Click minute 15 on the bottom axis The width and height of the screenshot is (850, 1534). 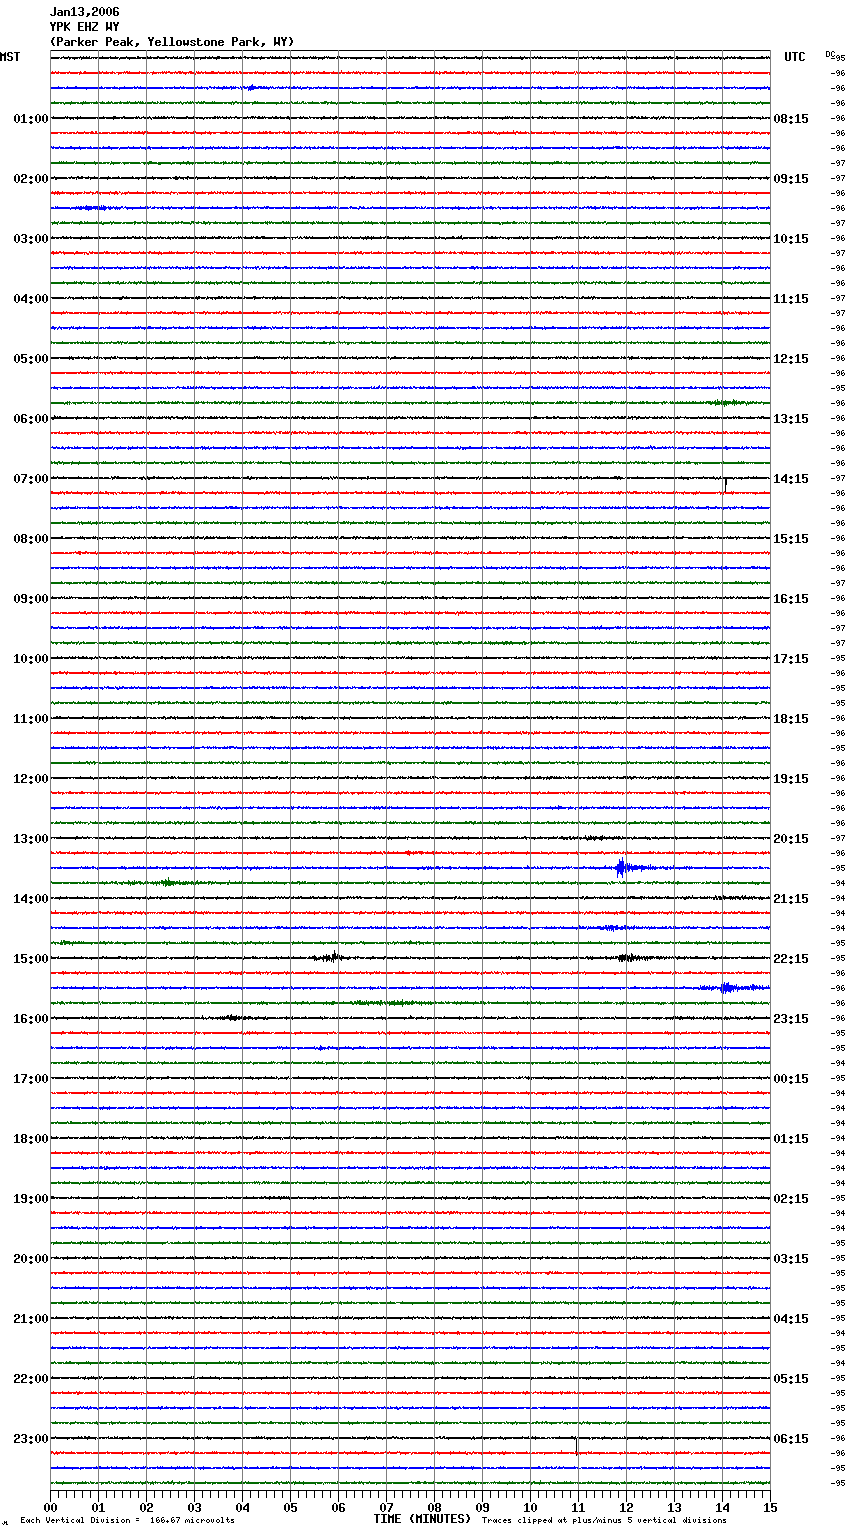click(x=770, y=1507)
